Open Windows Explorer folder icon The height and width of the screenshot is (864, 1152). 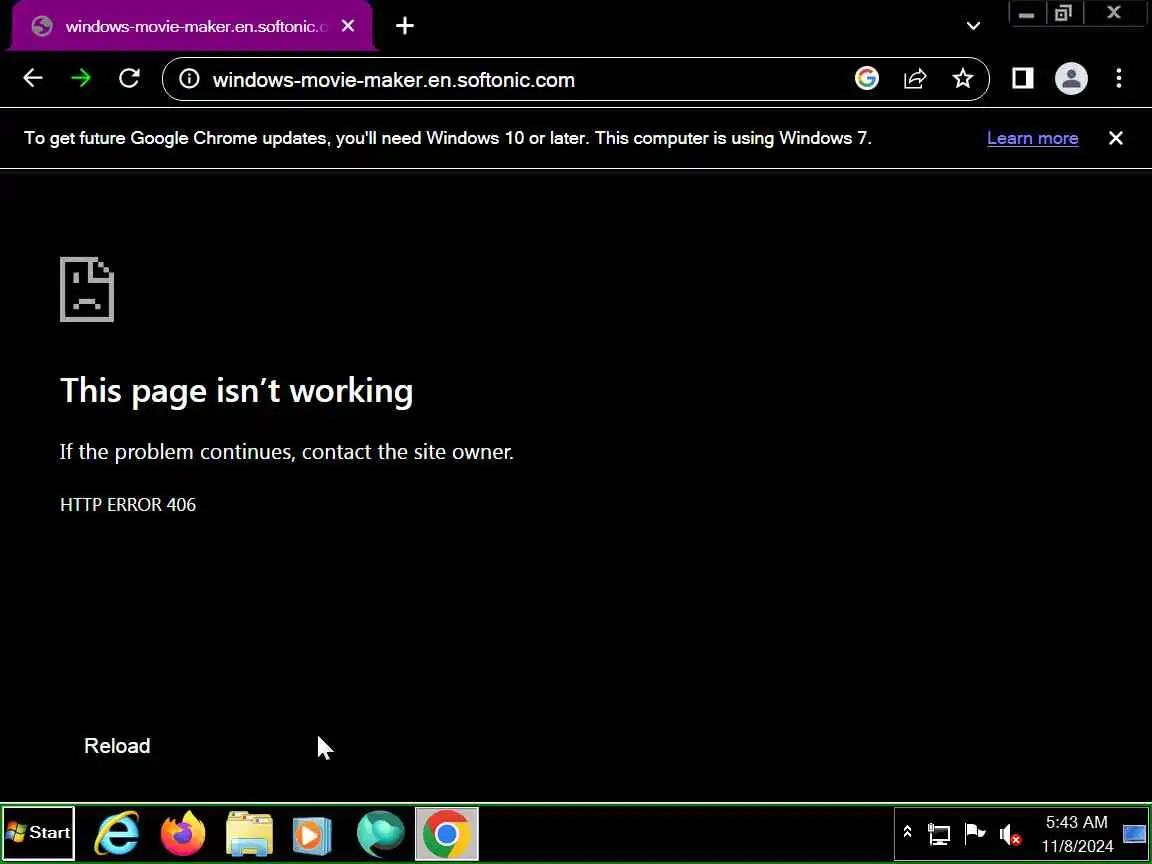(x=249, y=833)
